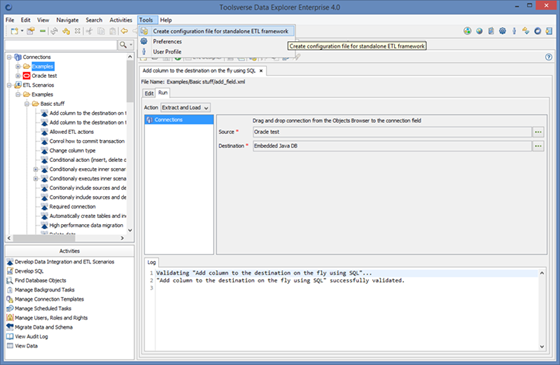Select Allowed ETL actions scenario
This screenshot has width=560, height=365.
click(x=71, y=132)
